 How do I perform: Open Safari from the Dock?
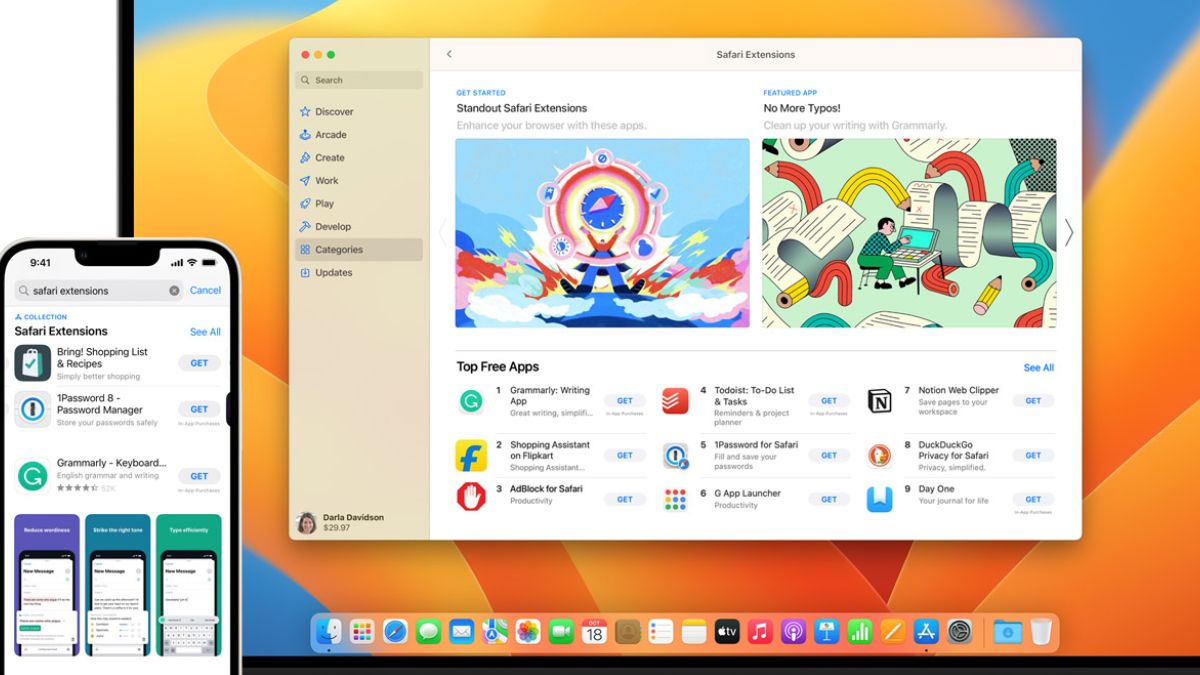click(395, 631)
